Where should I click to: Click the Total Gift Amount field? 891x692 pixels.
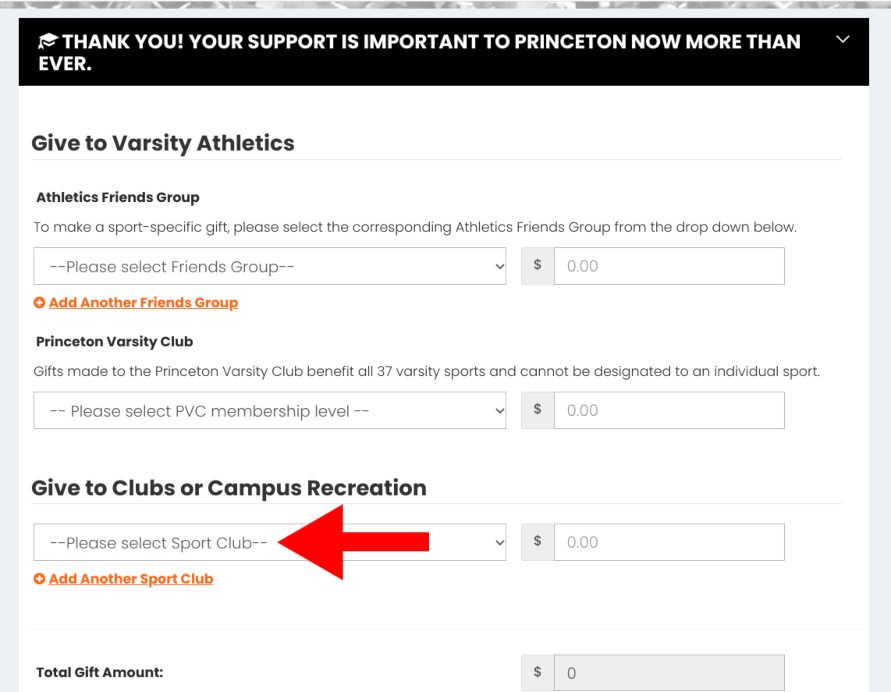[x=669, y=673]
